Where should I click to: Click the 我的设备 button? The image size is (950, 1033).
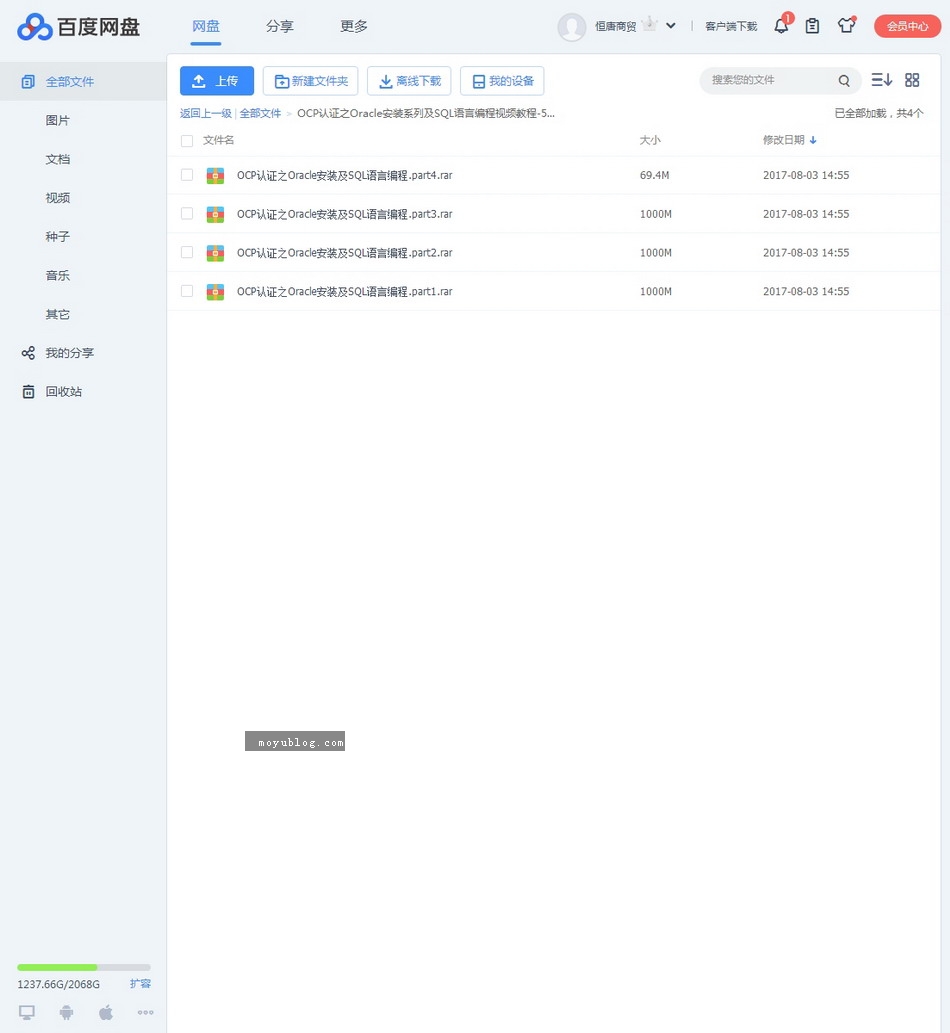pyautogui.click(x=502, y=81)
